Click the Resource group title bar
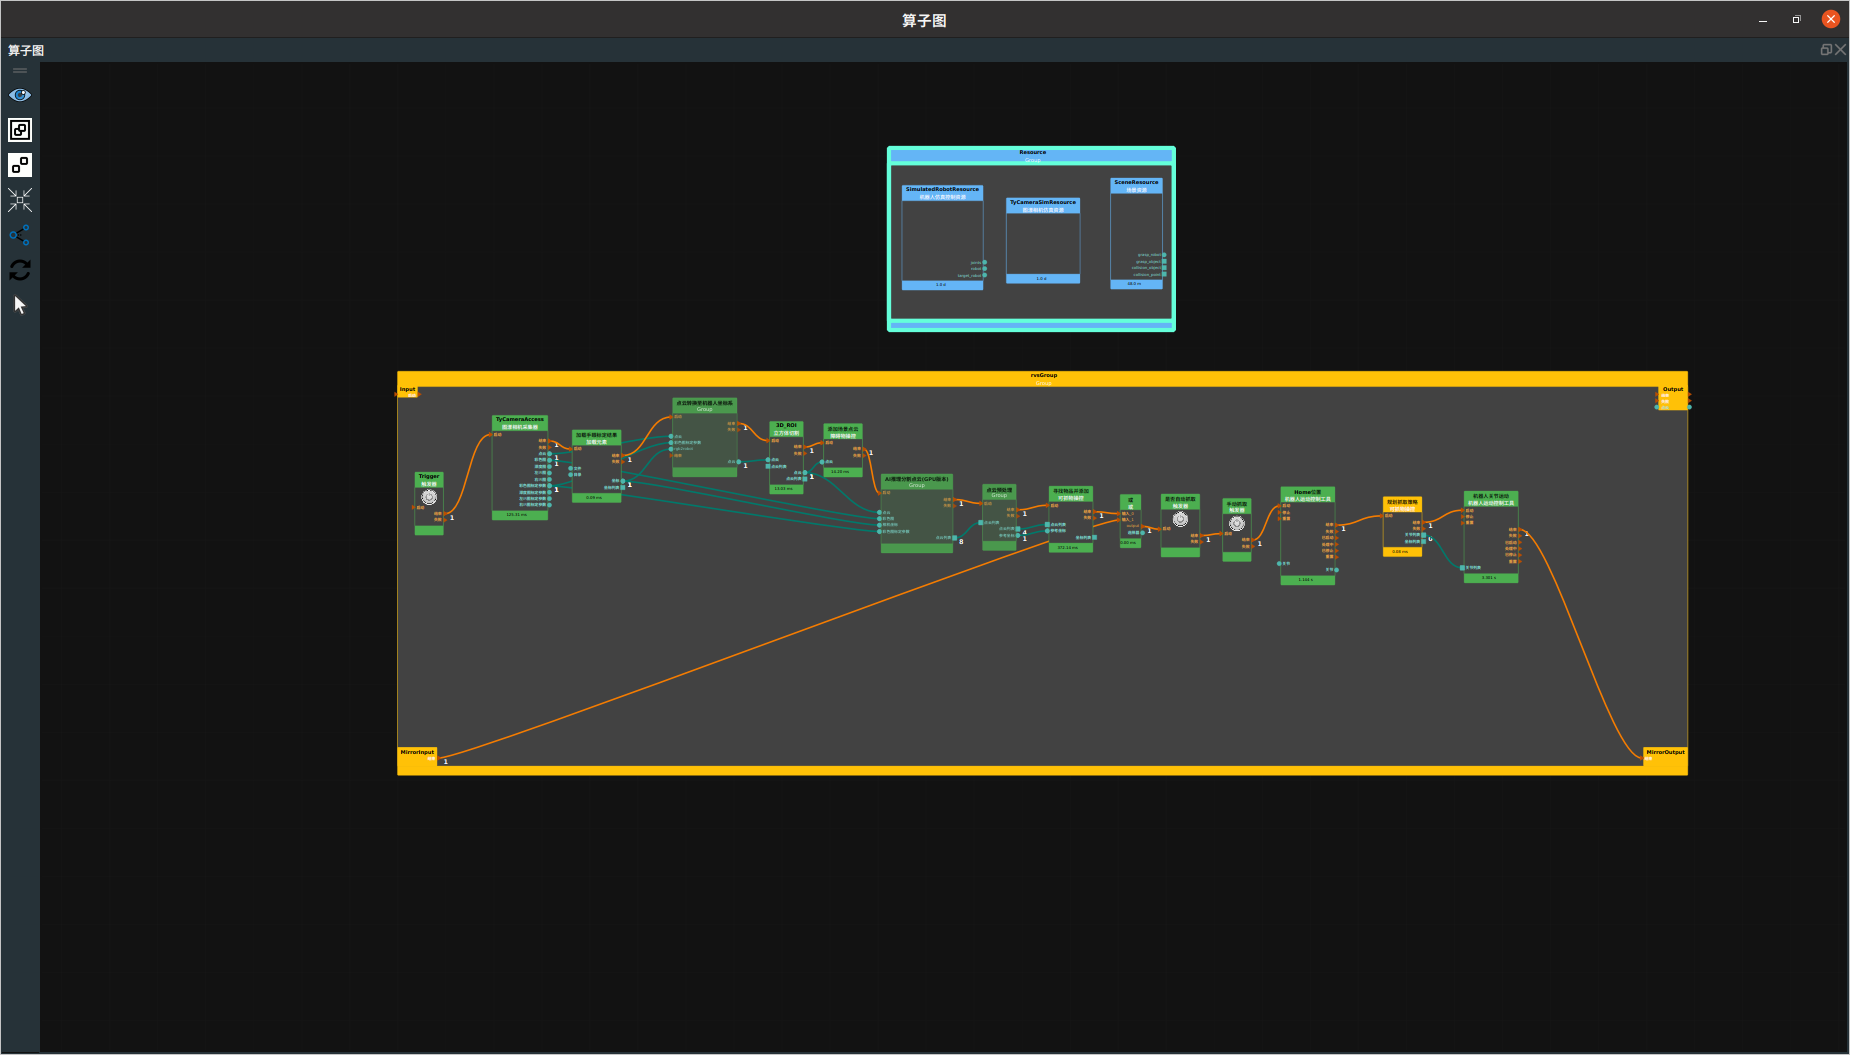This screenshot has height=1055, width=1850. pyautogui.click(x=1032, y=155)
